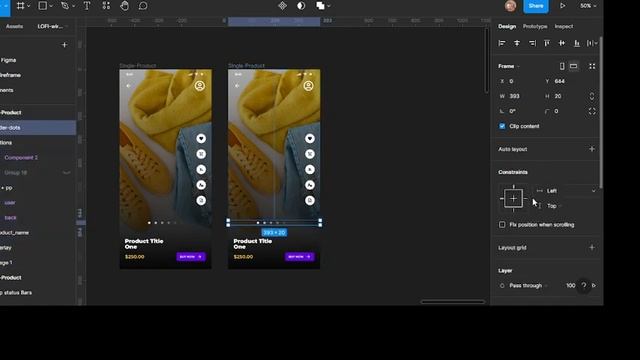This screenshot has height=360, width=640.
Task: Switch to the Design tab
Action: pos(507,26)
